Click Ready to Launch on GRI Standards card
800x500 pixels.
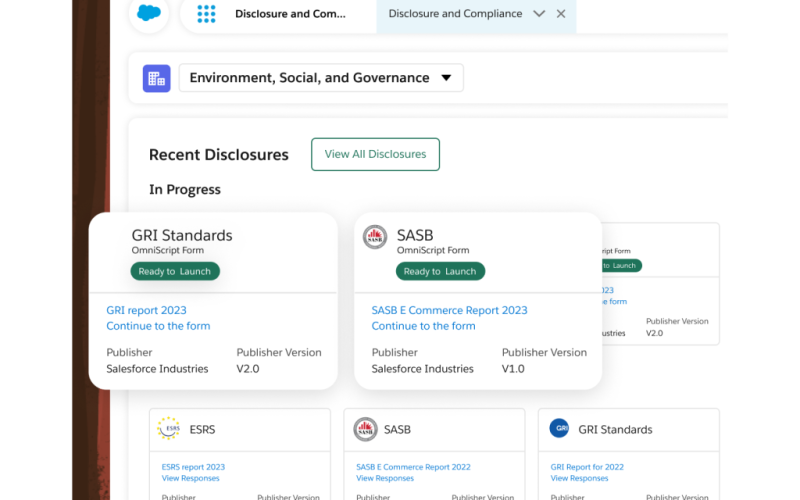175,271
